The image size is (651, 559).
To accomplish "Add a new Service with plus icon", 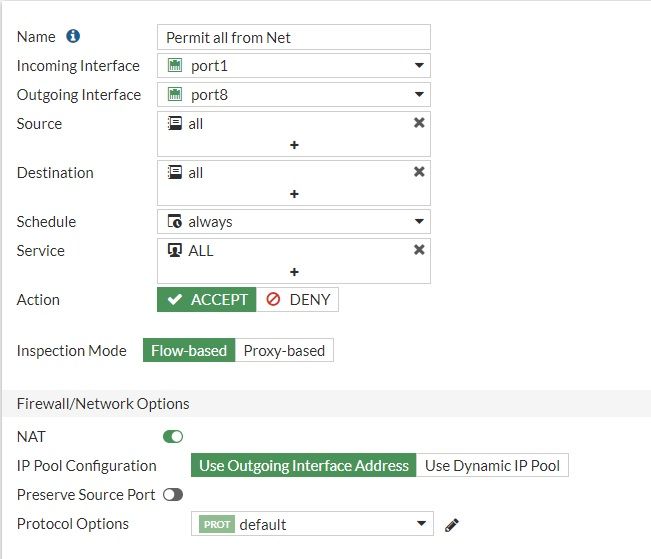I will (294, 272).
